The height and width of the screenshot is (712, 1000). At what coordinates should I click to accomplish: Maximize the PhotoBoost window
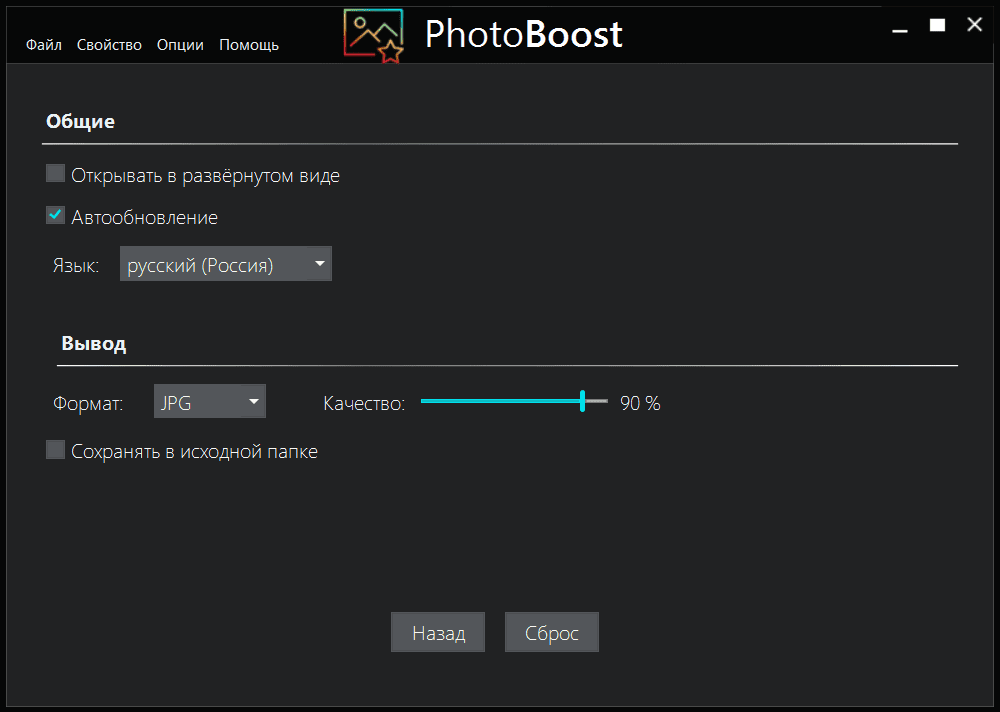[x=938, y=25]
